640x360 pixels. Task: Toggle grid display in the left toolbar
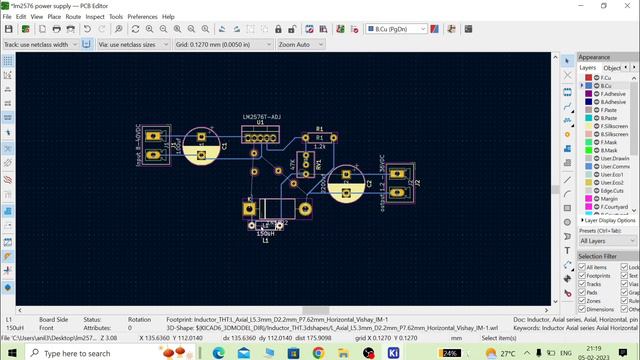[x=8, y=61]
